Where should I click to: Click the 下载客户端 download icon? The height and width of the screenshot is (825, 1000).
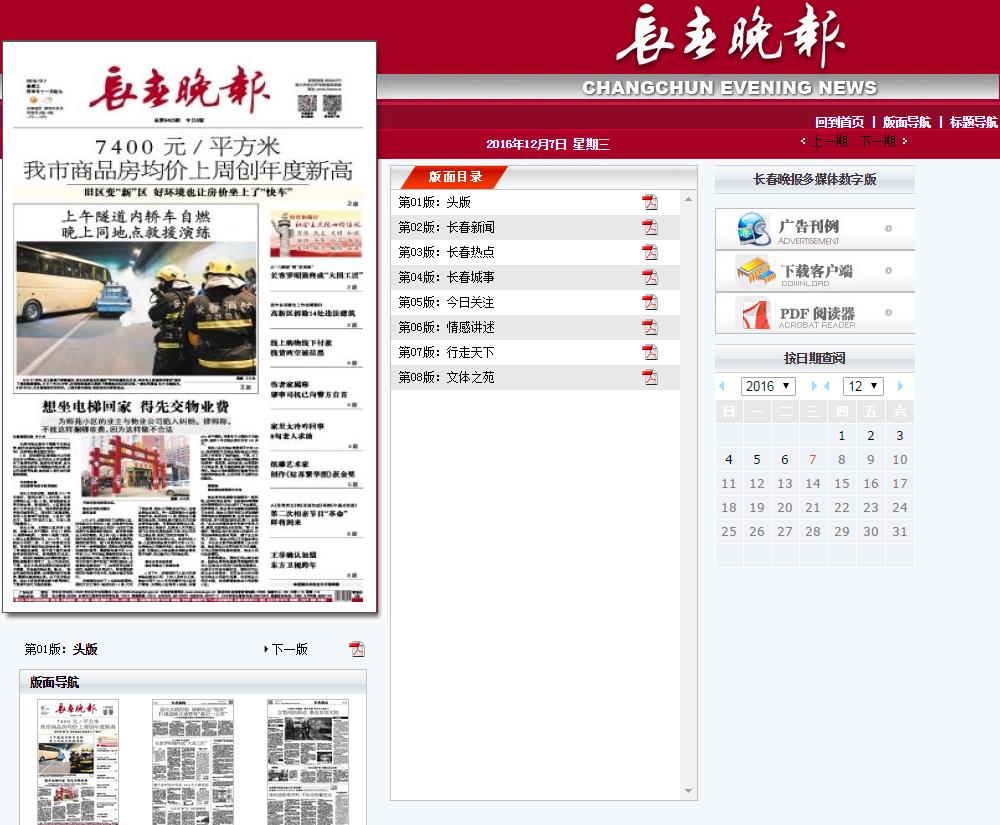tap(755, 271)
